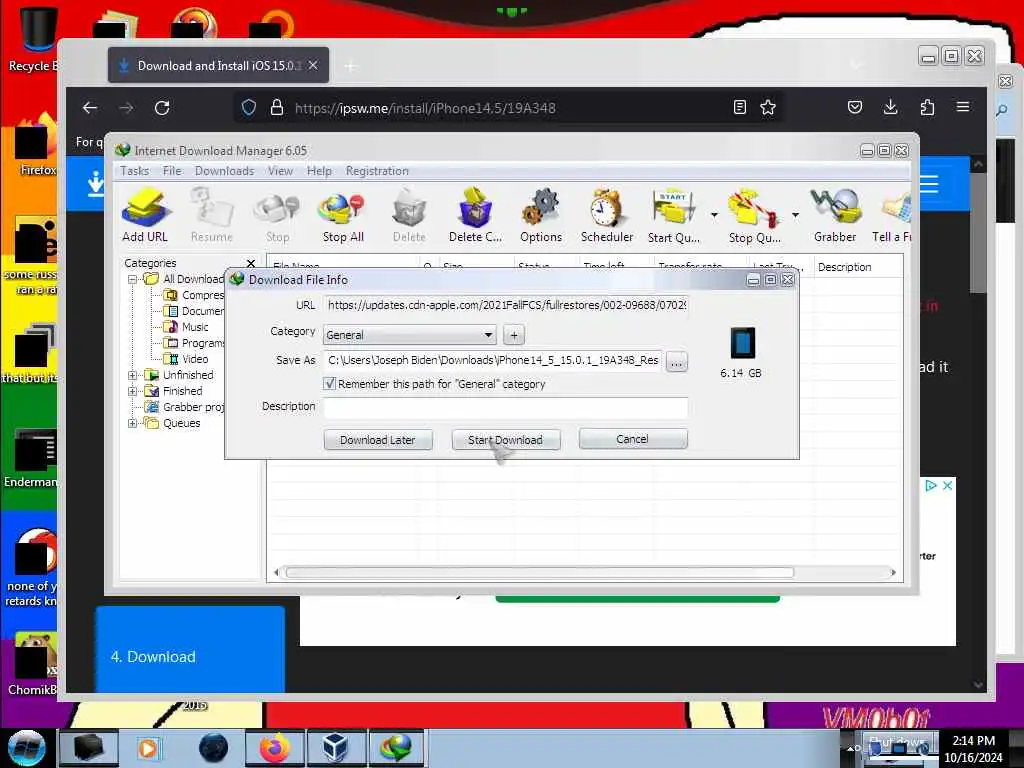Click the Download Later button
Screen dimensions: 1024x768
tap(377, 440)
